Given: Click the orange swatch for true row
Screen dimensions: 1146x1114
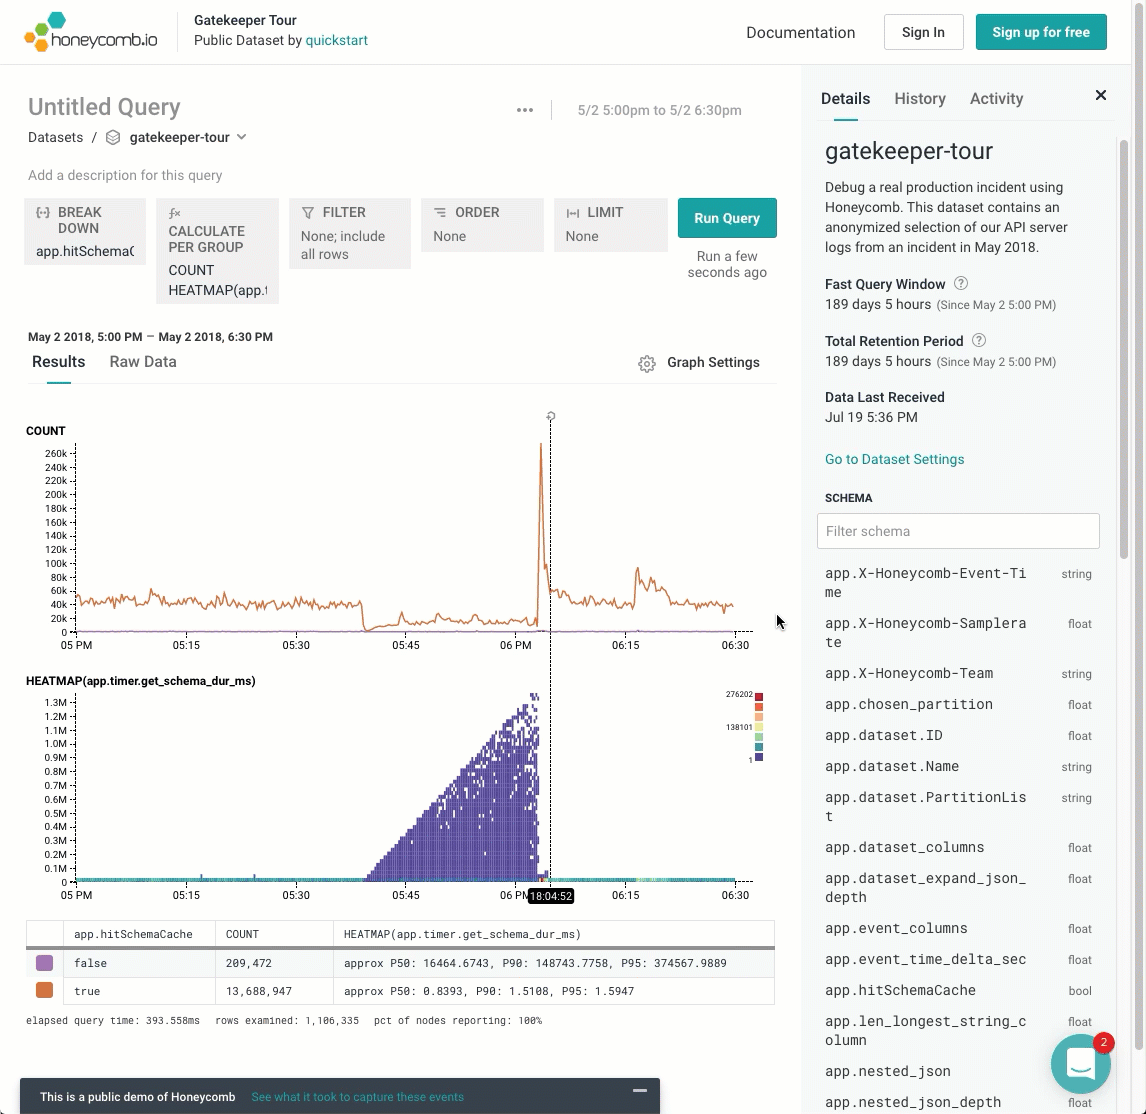Looking at the screenshot, I should (44, 991).
